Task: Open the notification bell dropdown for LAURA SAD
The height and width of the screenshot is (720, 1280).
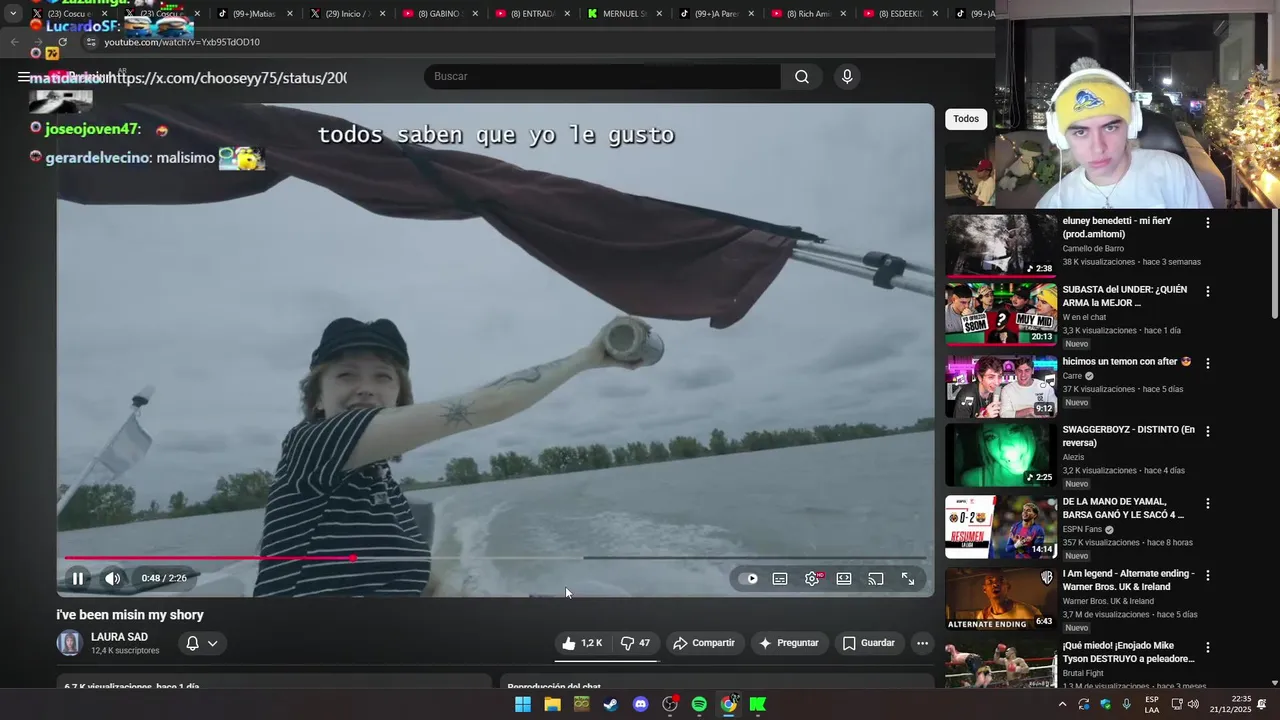Action: (202, 643)
